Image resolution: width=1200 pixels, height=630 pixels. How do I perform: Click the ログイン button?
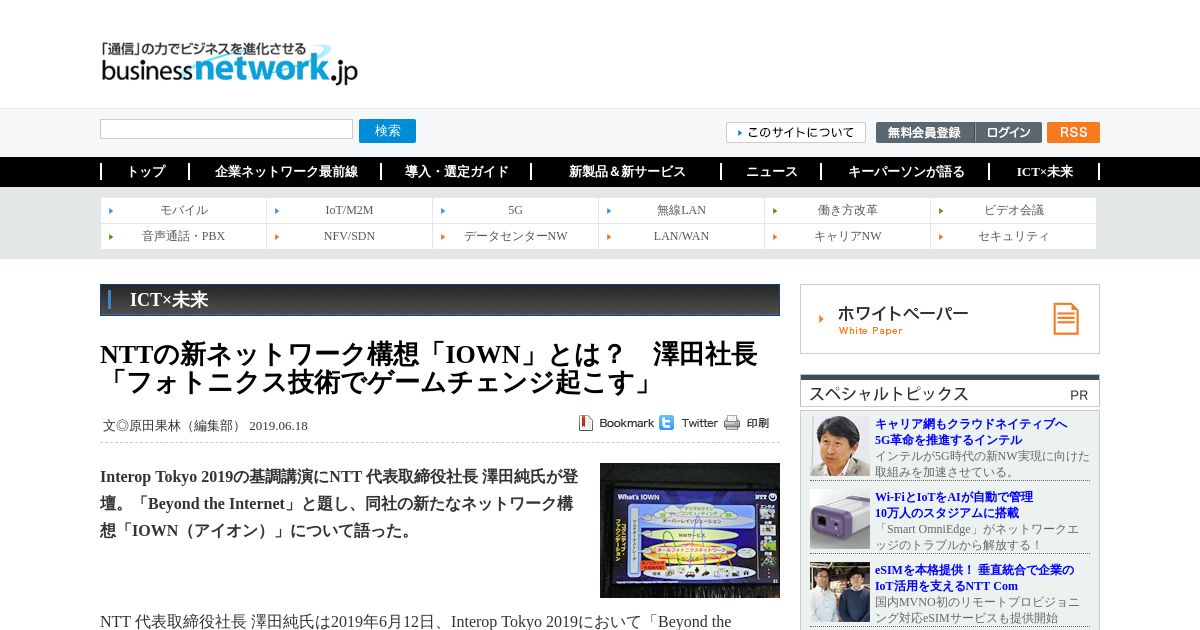[1008, 132]
